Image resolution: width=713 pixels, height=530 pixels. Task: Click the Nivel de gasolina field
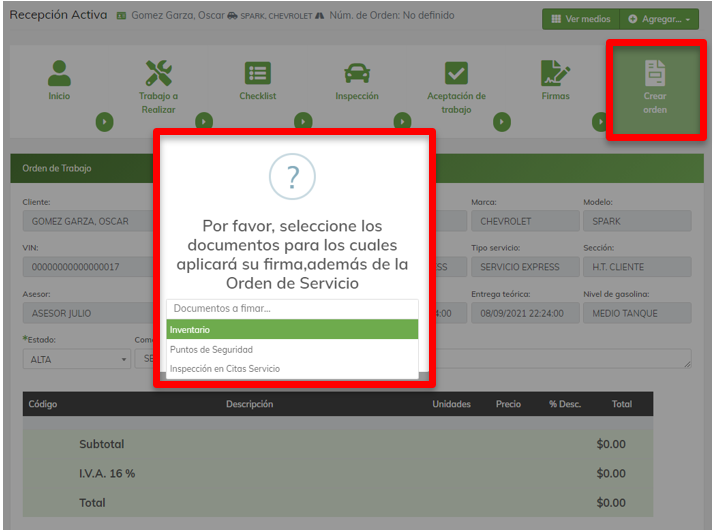click(637, 313)
